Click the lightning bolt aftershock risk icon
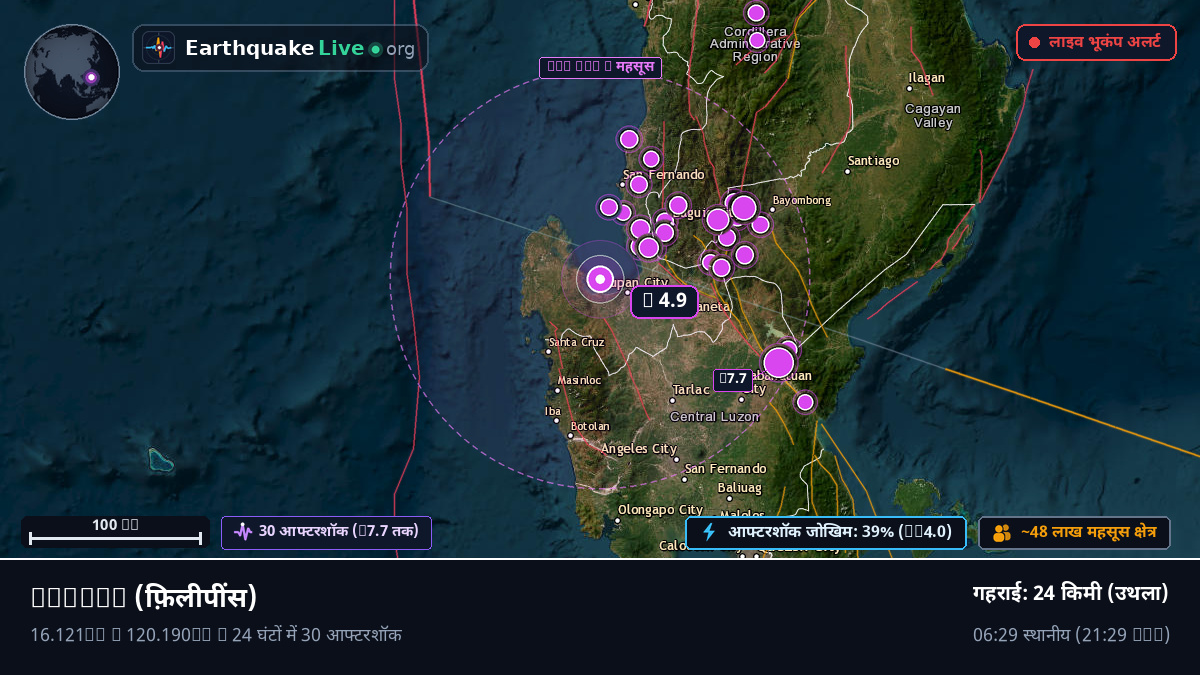The image size is (1200, 675). coord(709,532)
